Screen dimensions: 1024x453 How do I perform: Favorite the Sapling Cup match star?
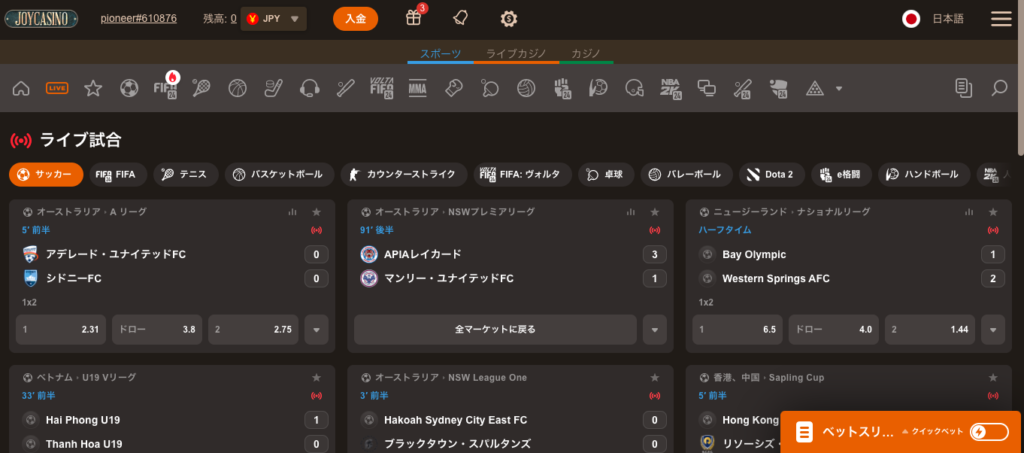[993, 377]
